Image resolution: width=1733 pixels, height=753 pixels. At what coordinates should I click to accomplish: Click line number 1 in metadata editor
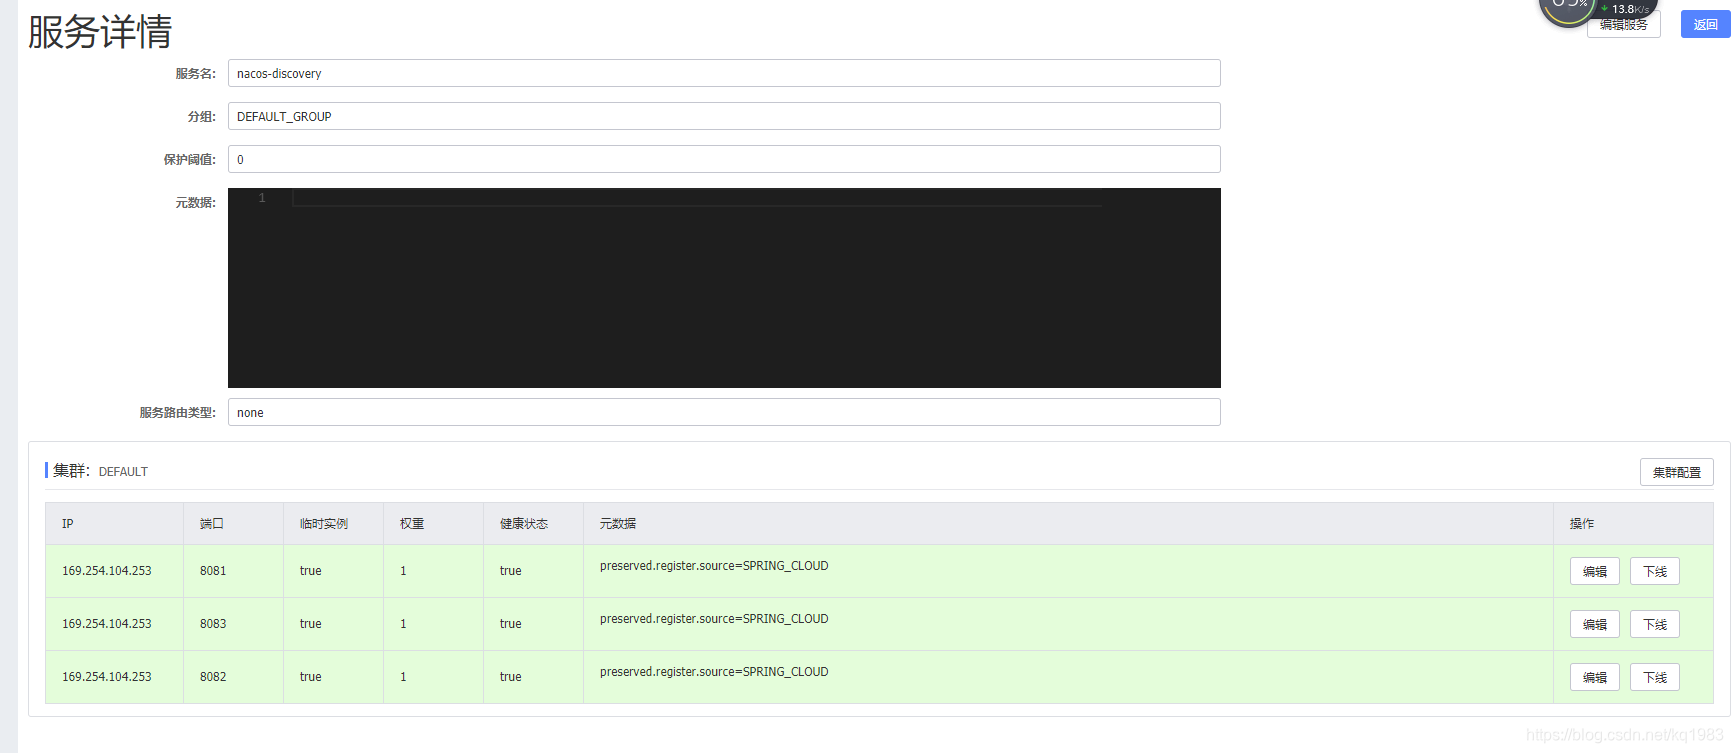[x=262, y=198]
